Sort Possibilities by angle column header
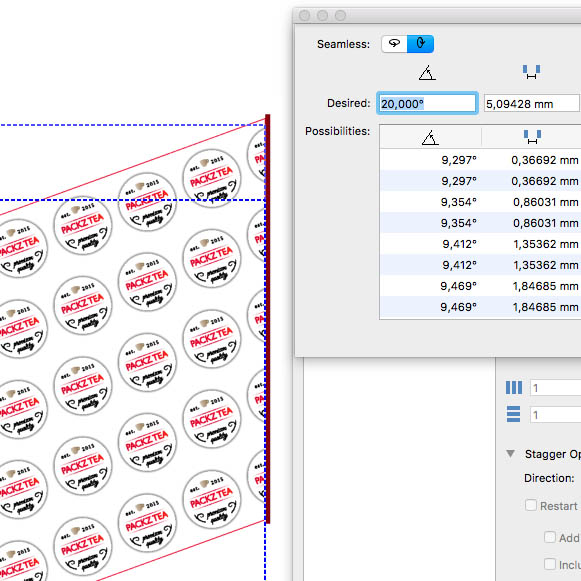Image resolution: width=581 pixels, height=581 pixels. tap(430, 137)
